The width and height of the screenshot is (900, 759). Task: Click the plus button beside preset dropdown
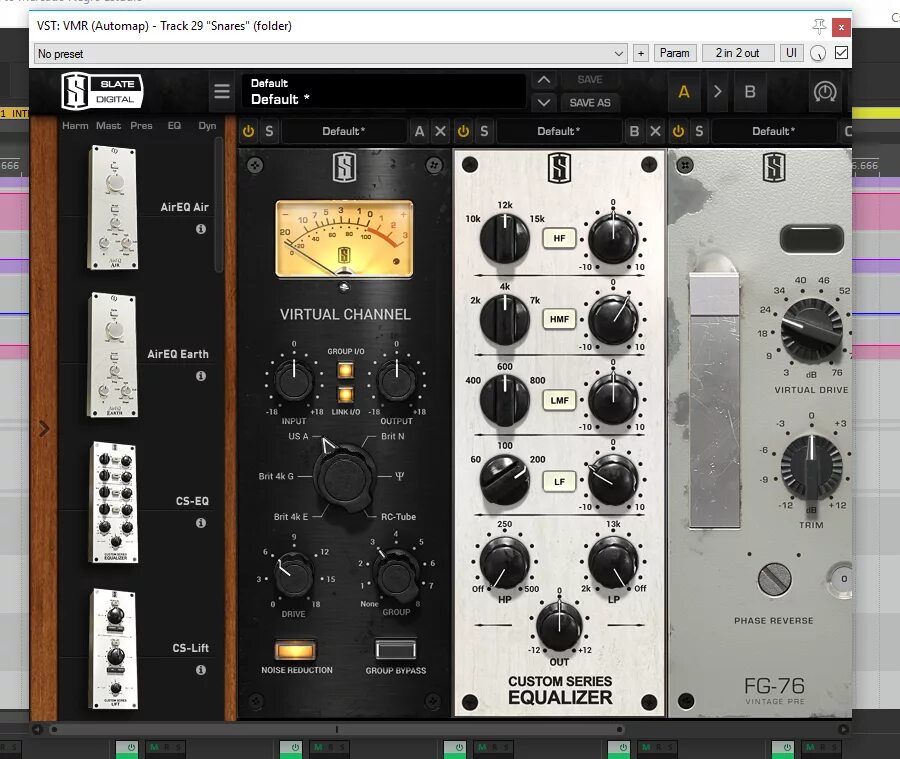(x=641, y=53)
